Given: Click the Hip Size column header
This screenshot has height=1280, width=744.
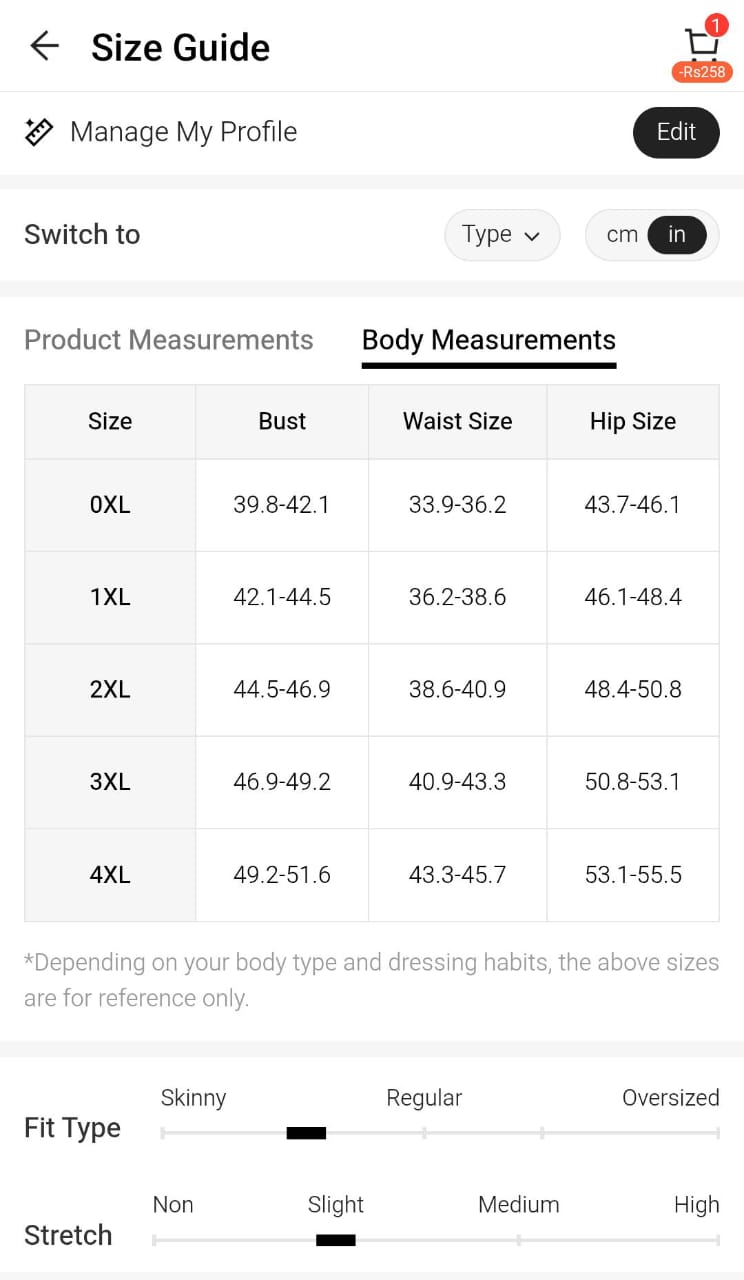Looking at the screenshot, I should pos(632,422).
